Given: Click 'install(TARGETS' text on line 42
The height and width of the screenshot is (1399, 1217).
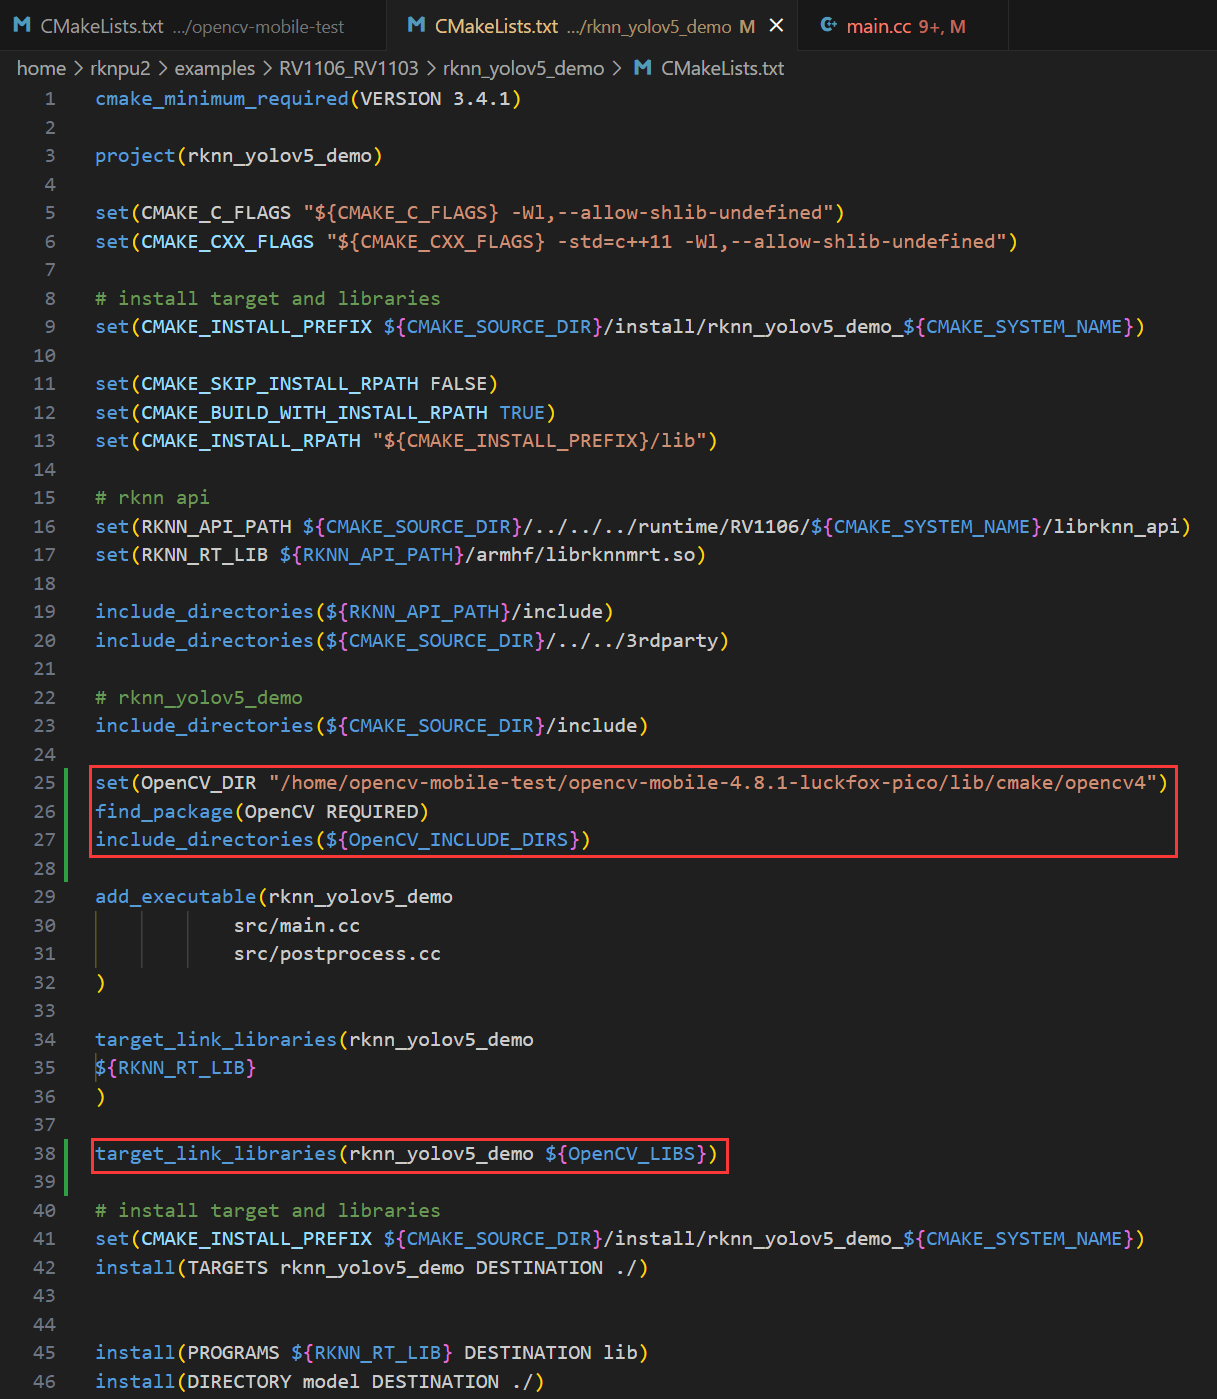Looking at the screenshot, I should pyautogui.click(x=181, y=1268).
